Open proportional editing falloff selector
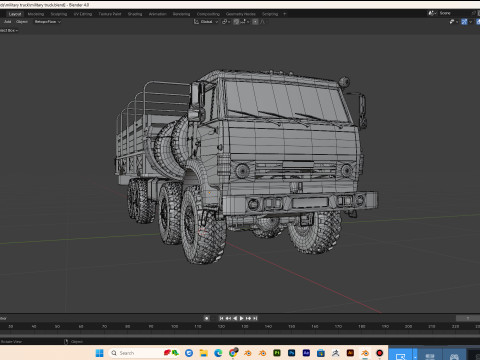Viewport: 480px width, 360px height. (x=263, y=22)
